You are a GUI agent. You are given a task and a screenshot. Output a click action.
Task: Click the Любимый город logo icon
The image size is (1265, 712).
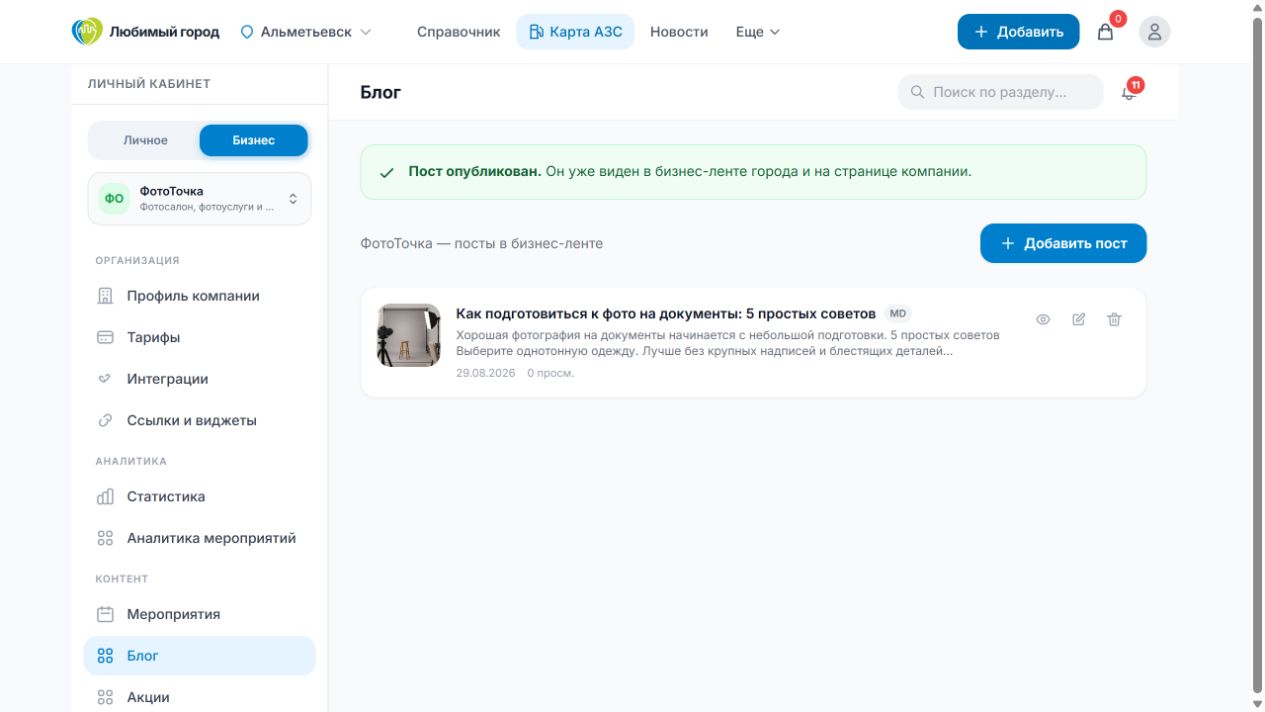pyautogui.click(x=87, y=31)
